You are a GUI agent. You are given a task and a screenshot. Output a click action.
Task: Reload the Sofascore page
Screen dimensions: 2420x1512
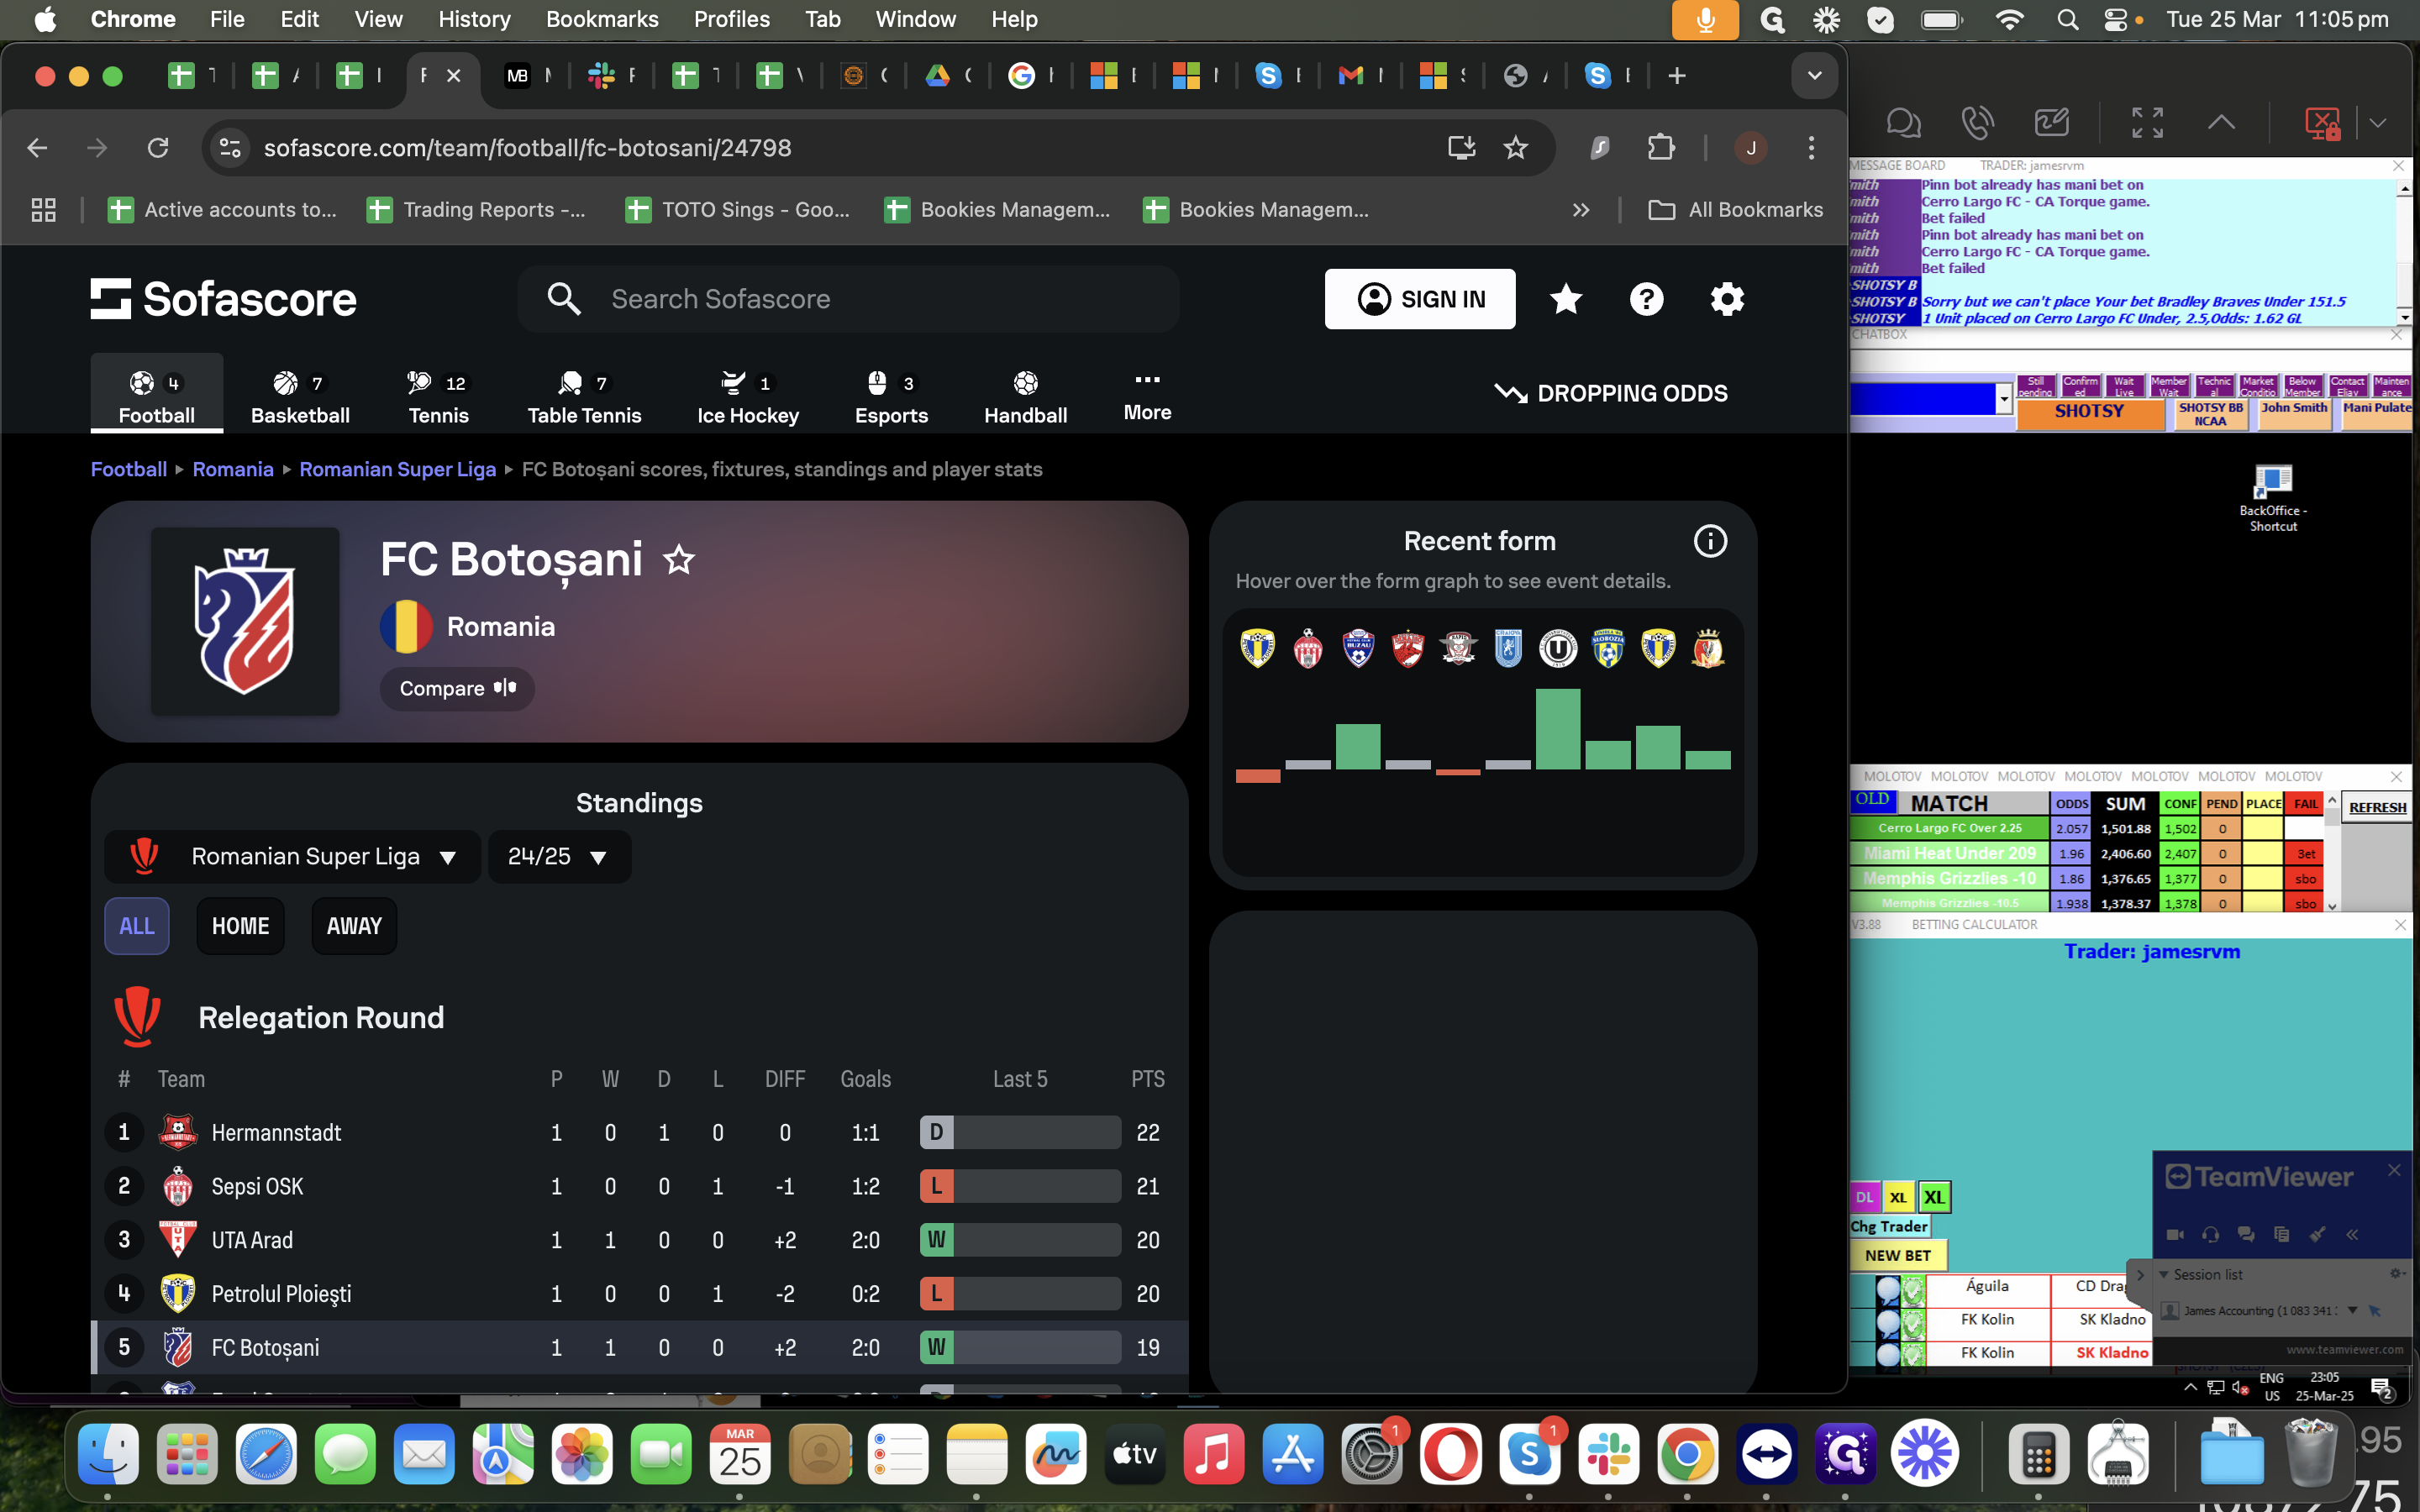point(158,148)
